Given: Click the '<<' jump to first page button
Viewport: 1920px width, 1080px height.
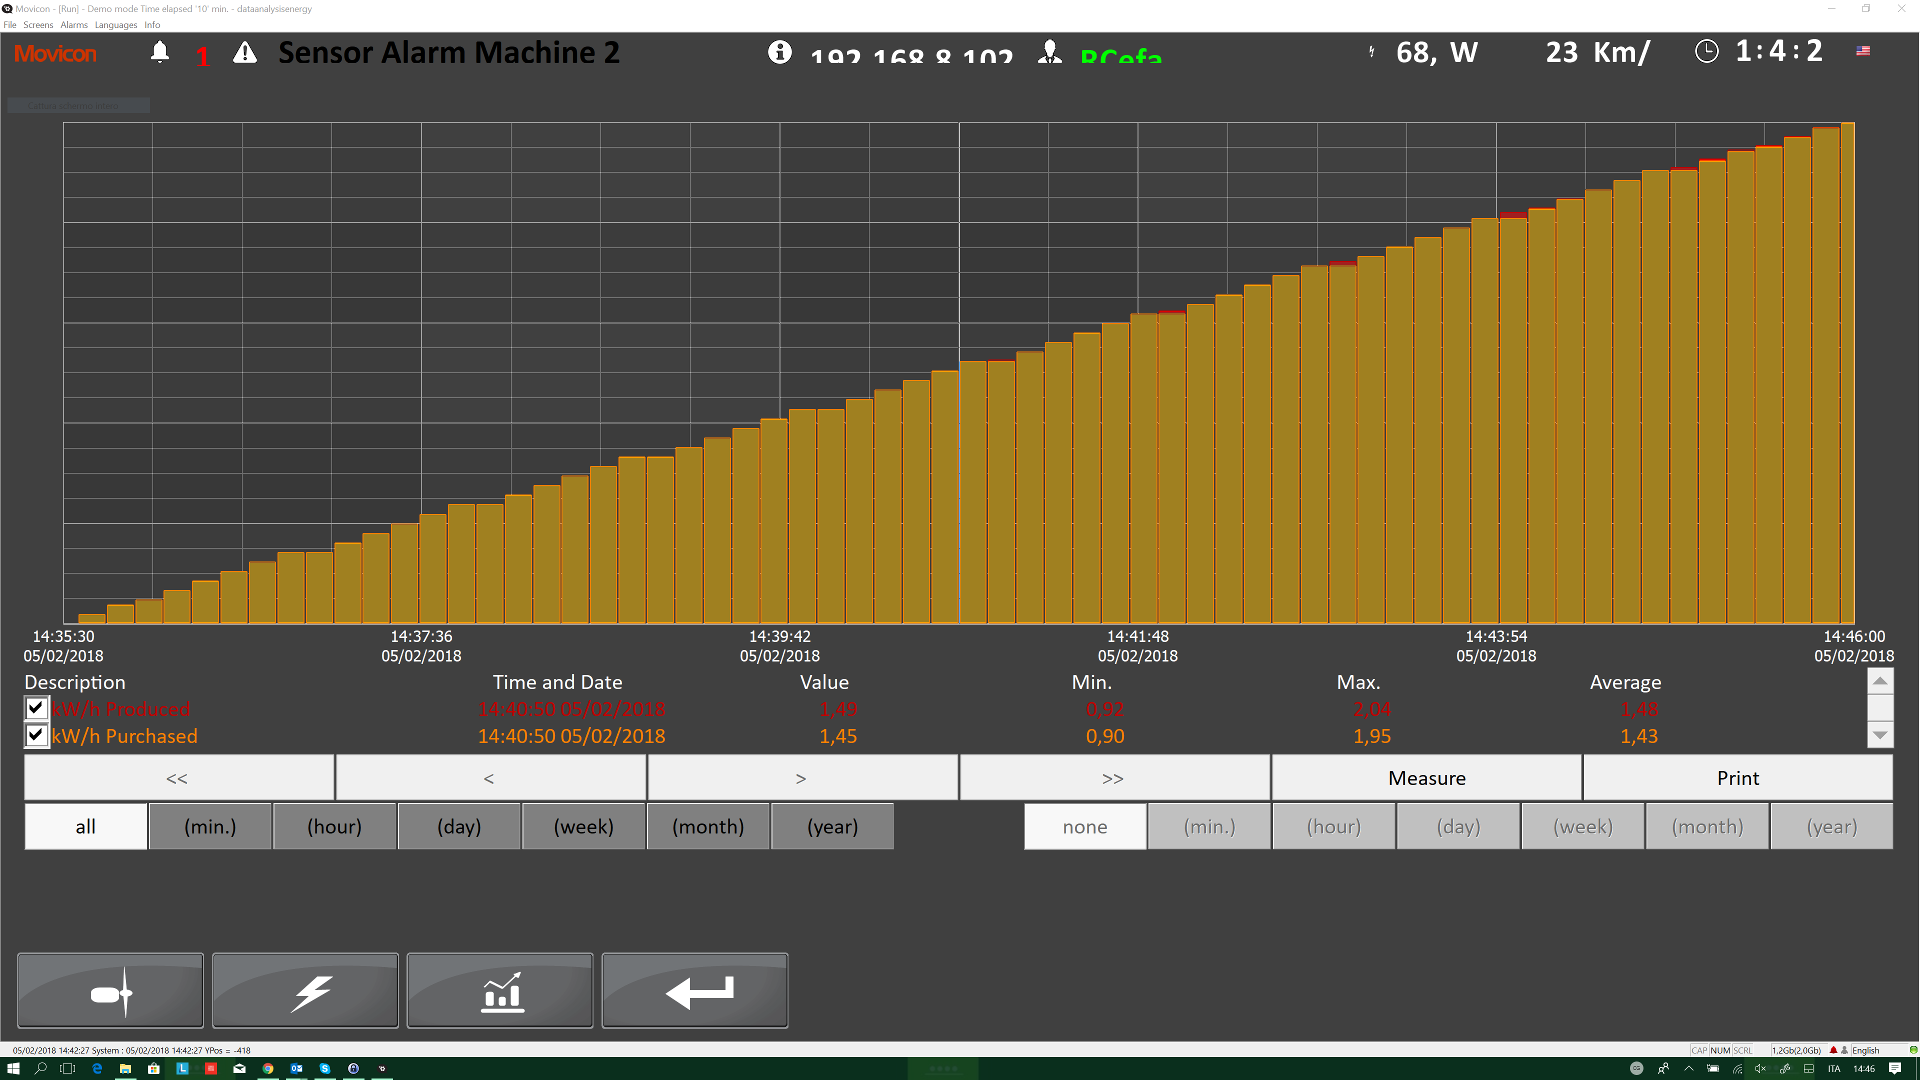Looking at the screenshot, I should (179, 778).
